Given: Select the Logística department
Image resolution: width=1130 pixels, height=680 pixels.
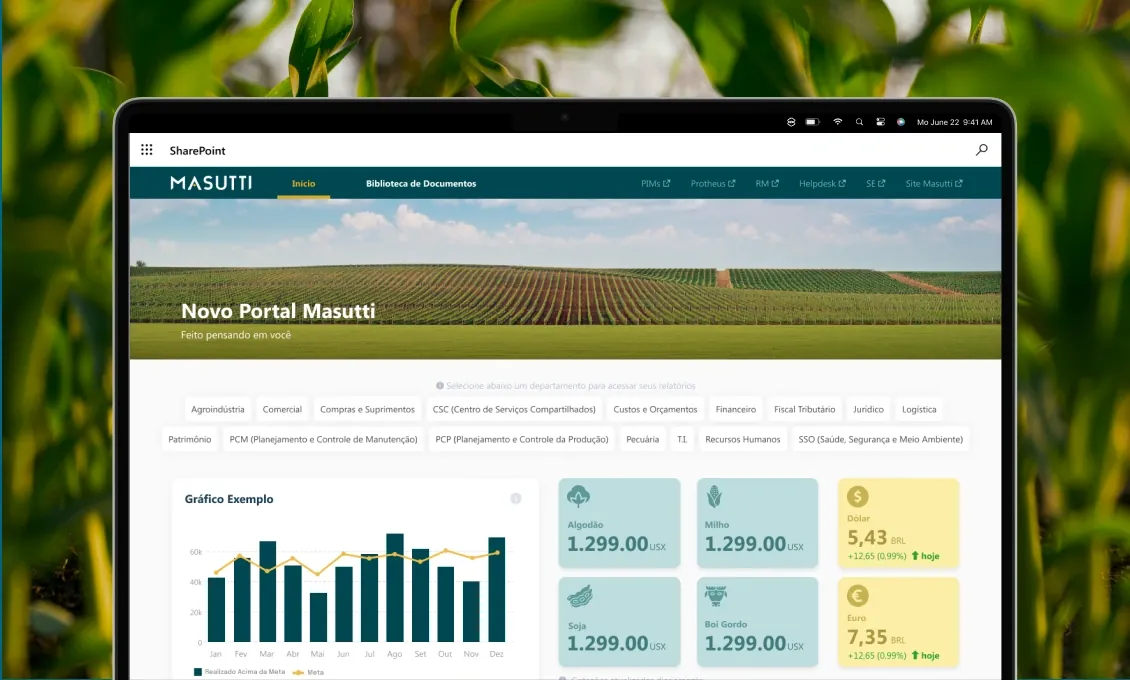Looking at the screenshot, I should coord(920,409).
